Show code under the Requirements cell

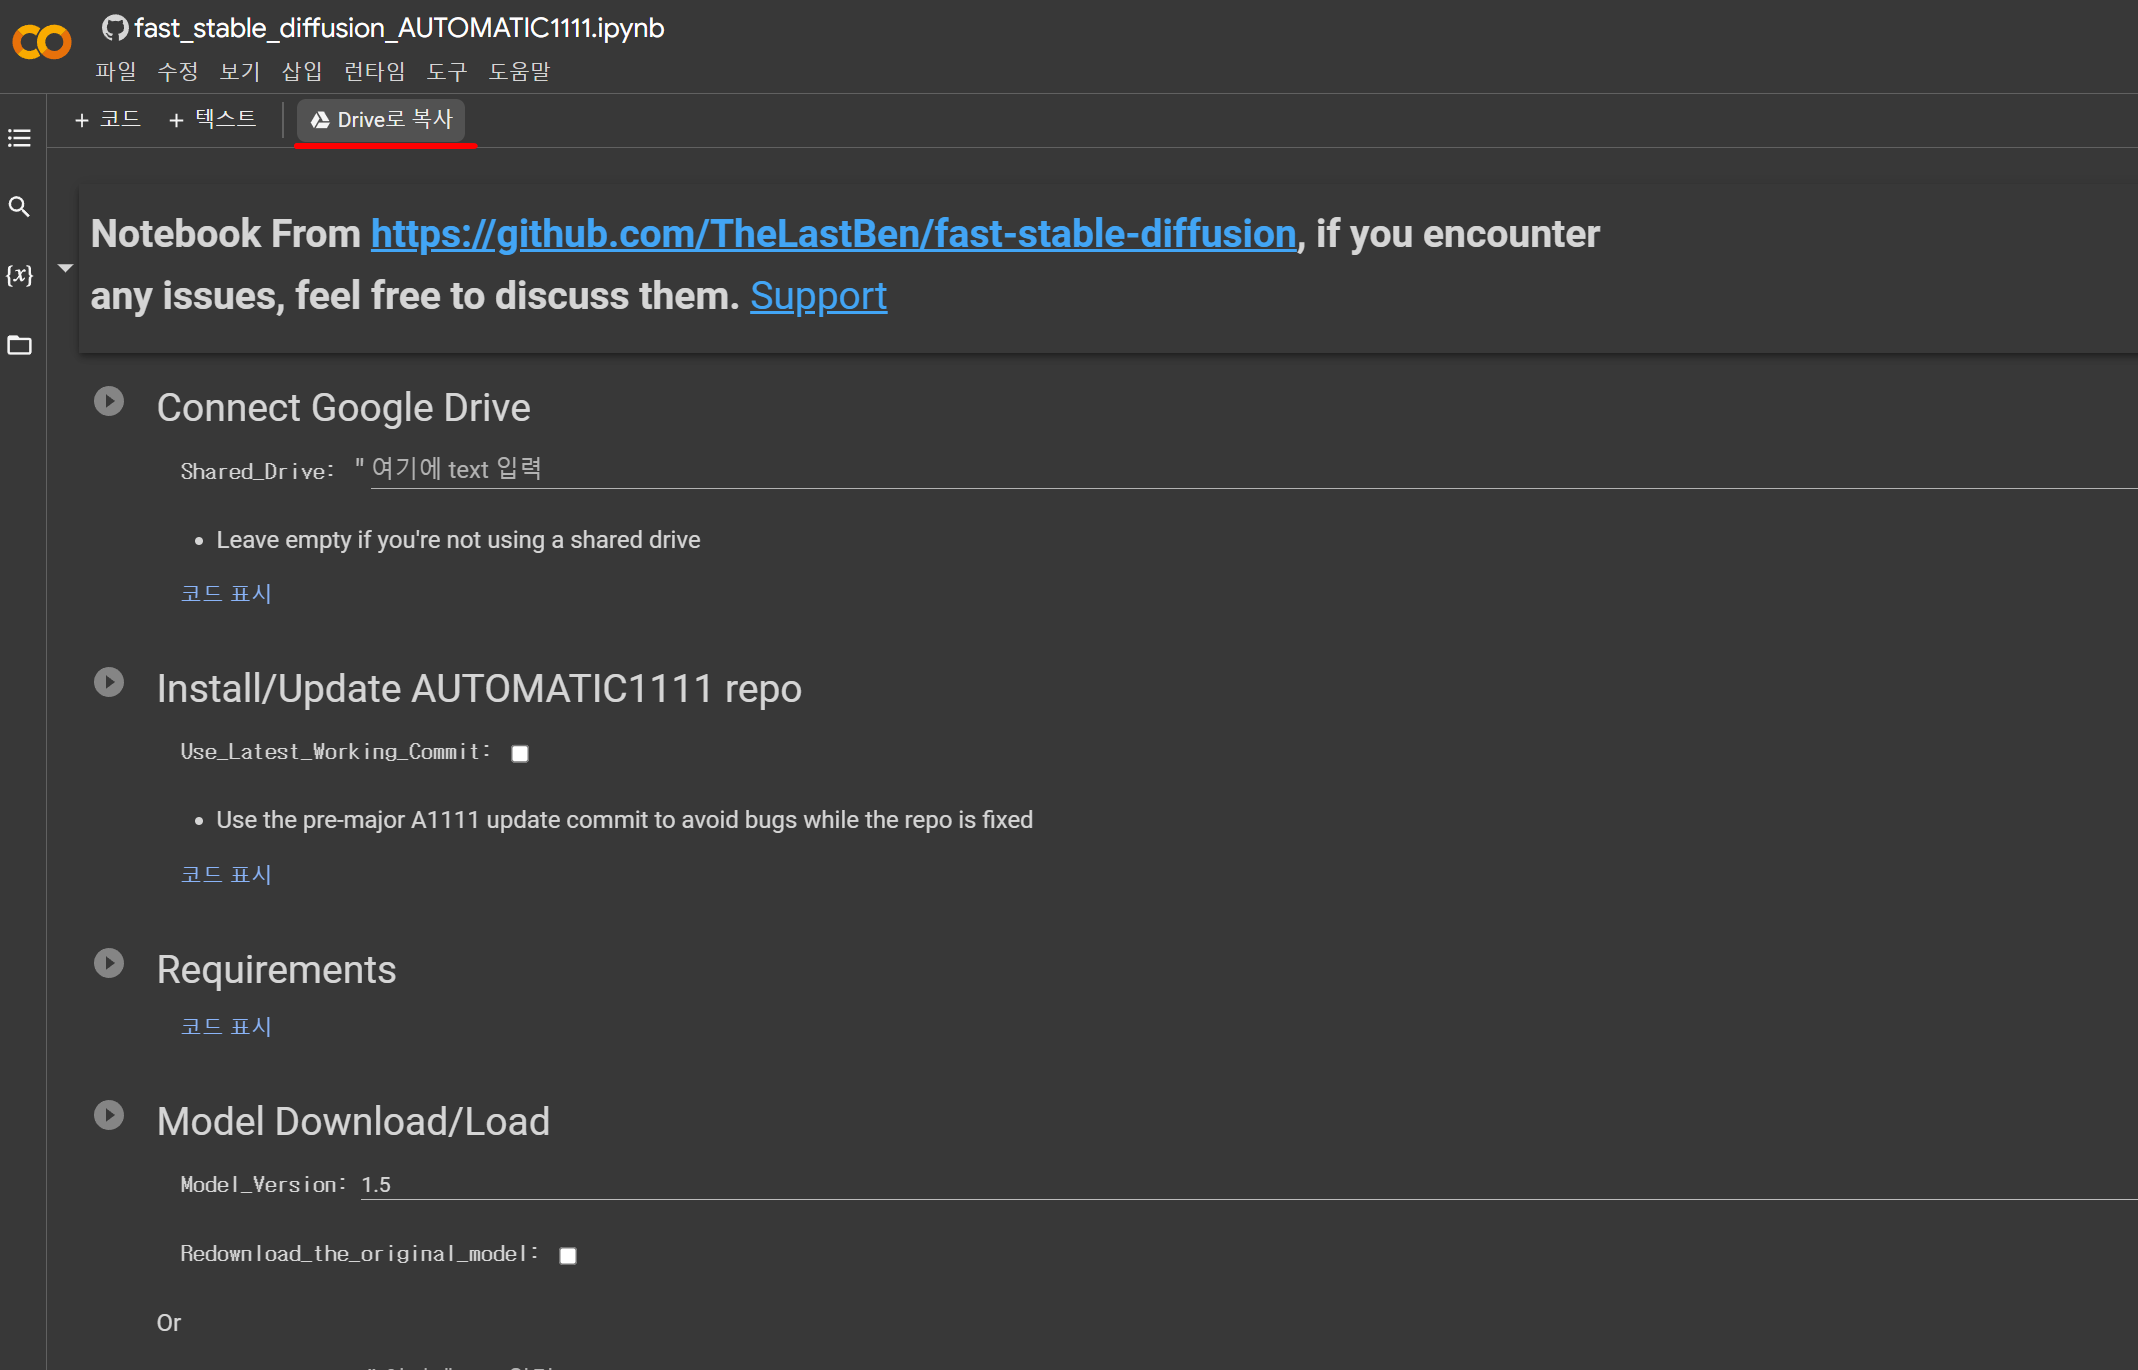pos(226,1026)
